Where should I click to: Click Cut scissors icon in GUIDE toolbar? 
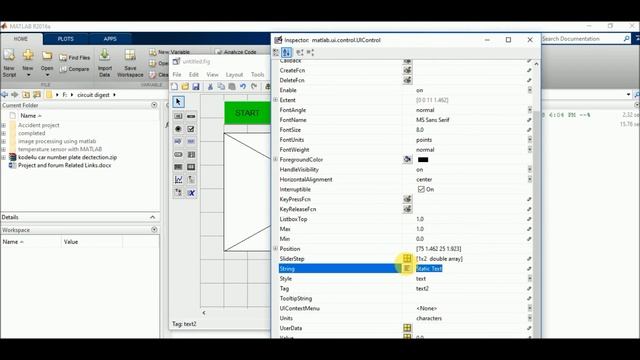(x=210, y=87)
